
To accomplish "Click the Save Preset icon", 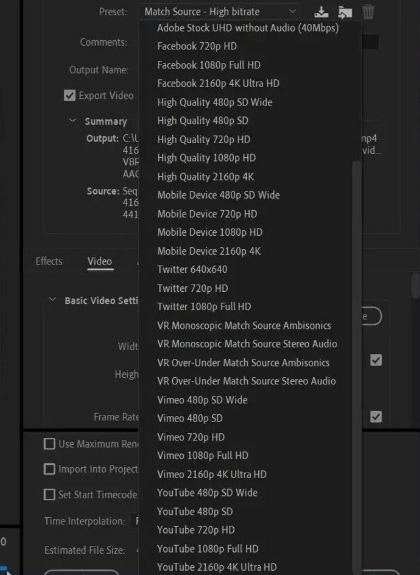I will (321, 12).
